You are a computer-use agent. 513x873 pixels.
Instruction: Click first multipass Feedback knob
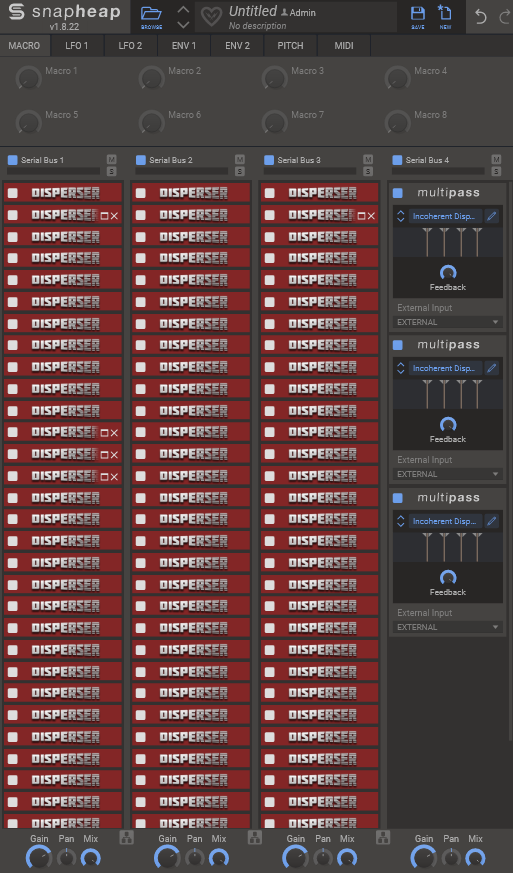tap(448, 272)
